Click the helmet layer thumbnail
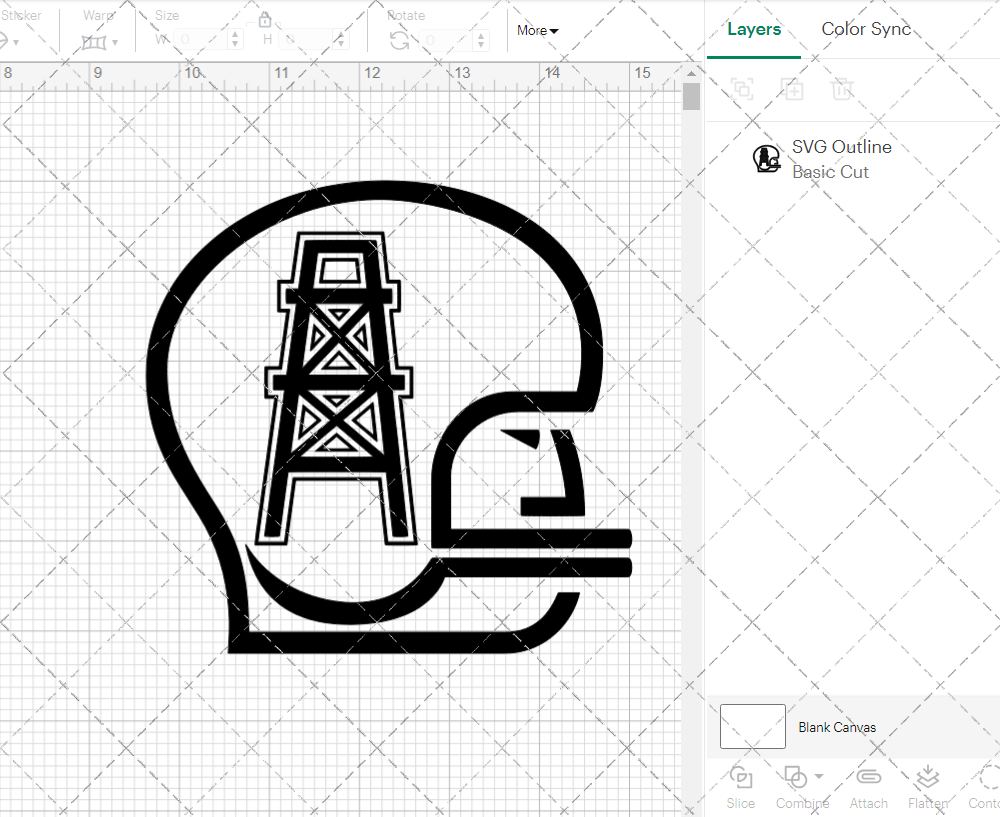Viewport: 1000px width, 817px height. click(x=766, y=159)
